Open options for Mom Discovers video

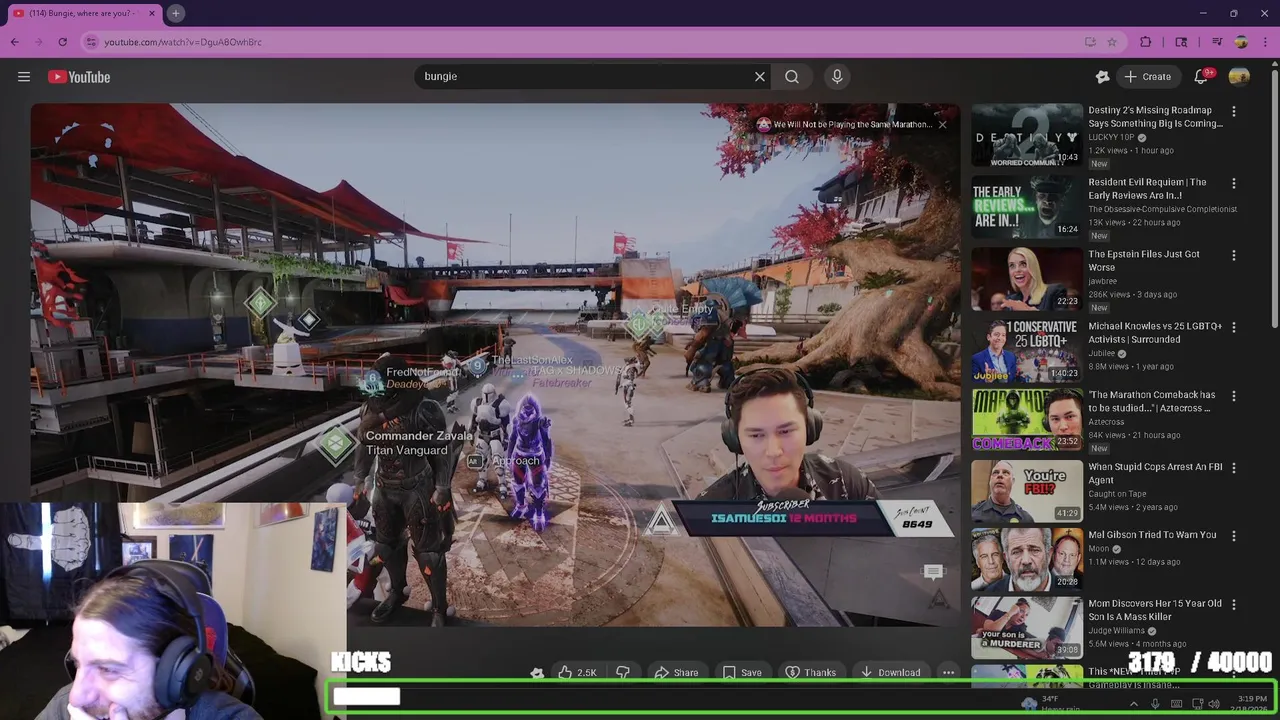coord(1233,605)
